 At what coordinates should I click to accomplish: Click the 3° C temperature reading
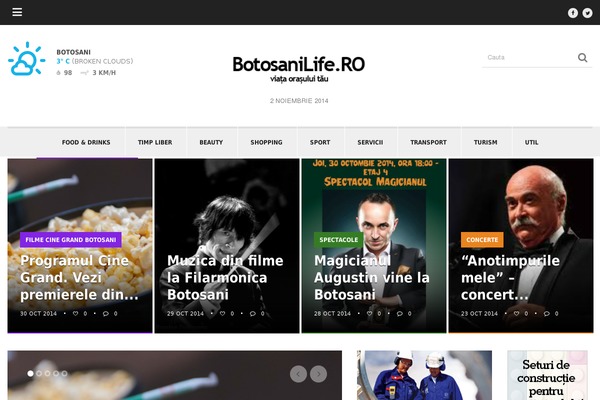point(63,61)
